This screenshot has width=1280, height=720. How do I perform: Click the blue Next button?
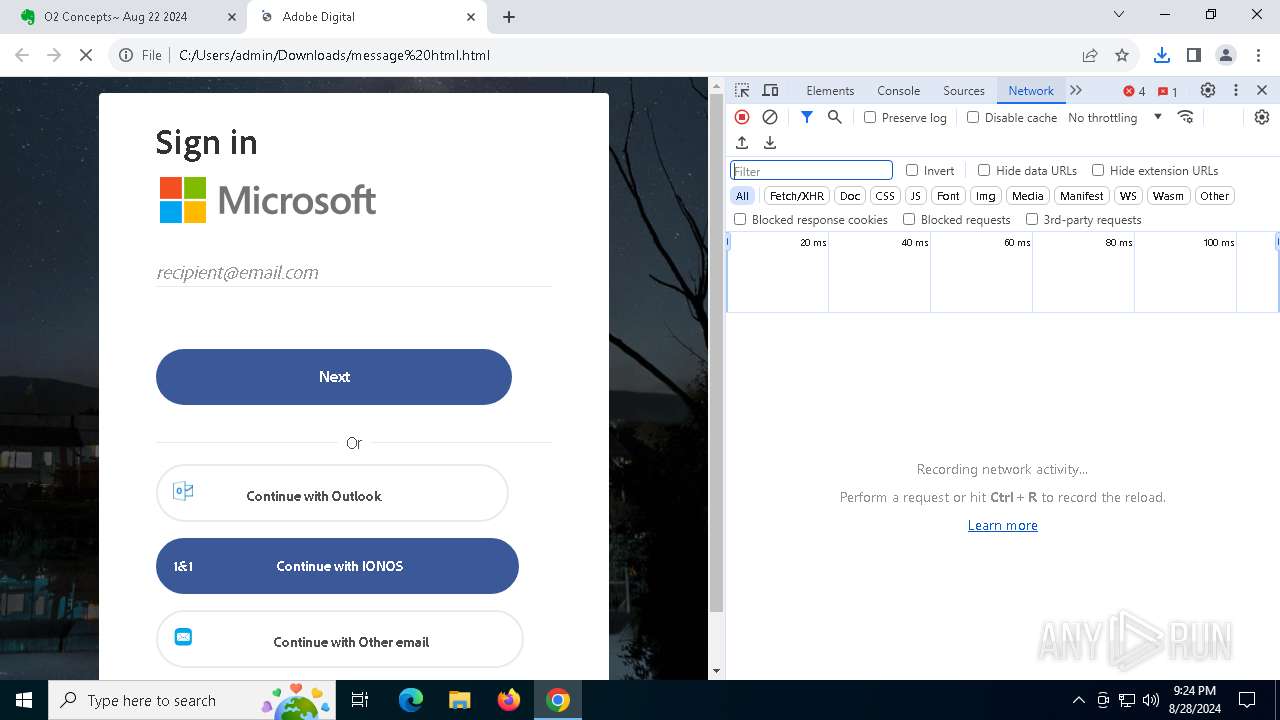point(334,377)
